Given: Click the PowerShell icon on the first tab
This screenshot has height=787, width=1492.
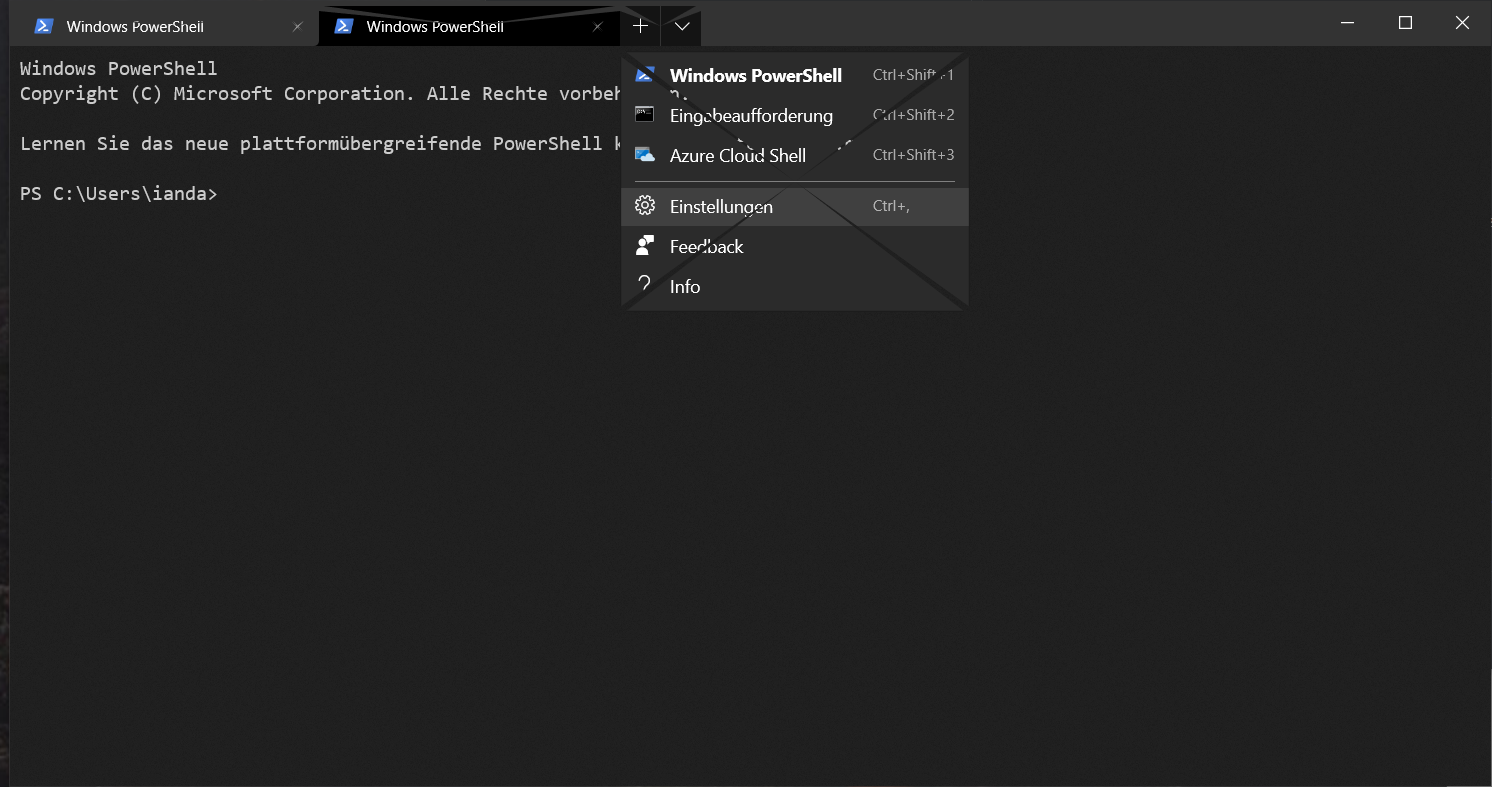Looking at the screenshot, I should pos(43,26).
